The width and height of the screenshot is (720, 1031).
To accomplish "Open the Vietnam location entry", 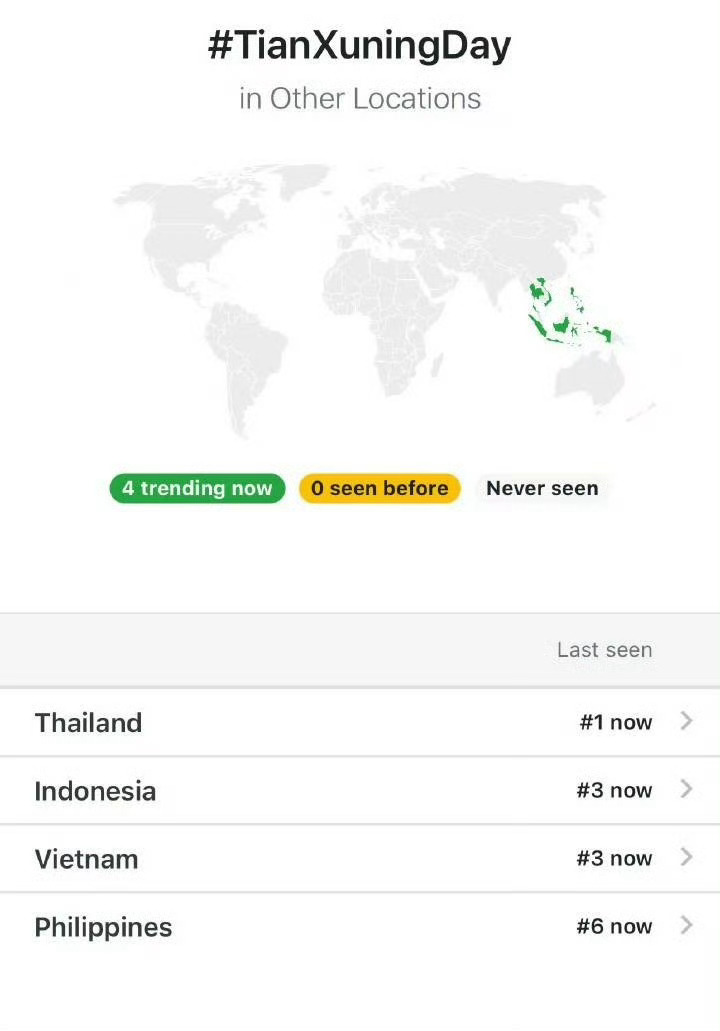I will (x=360, y=858).
